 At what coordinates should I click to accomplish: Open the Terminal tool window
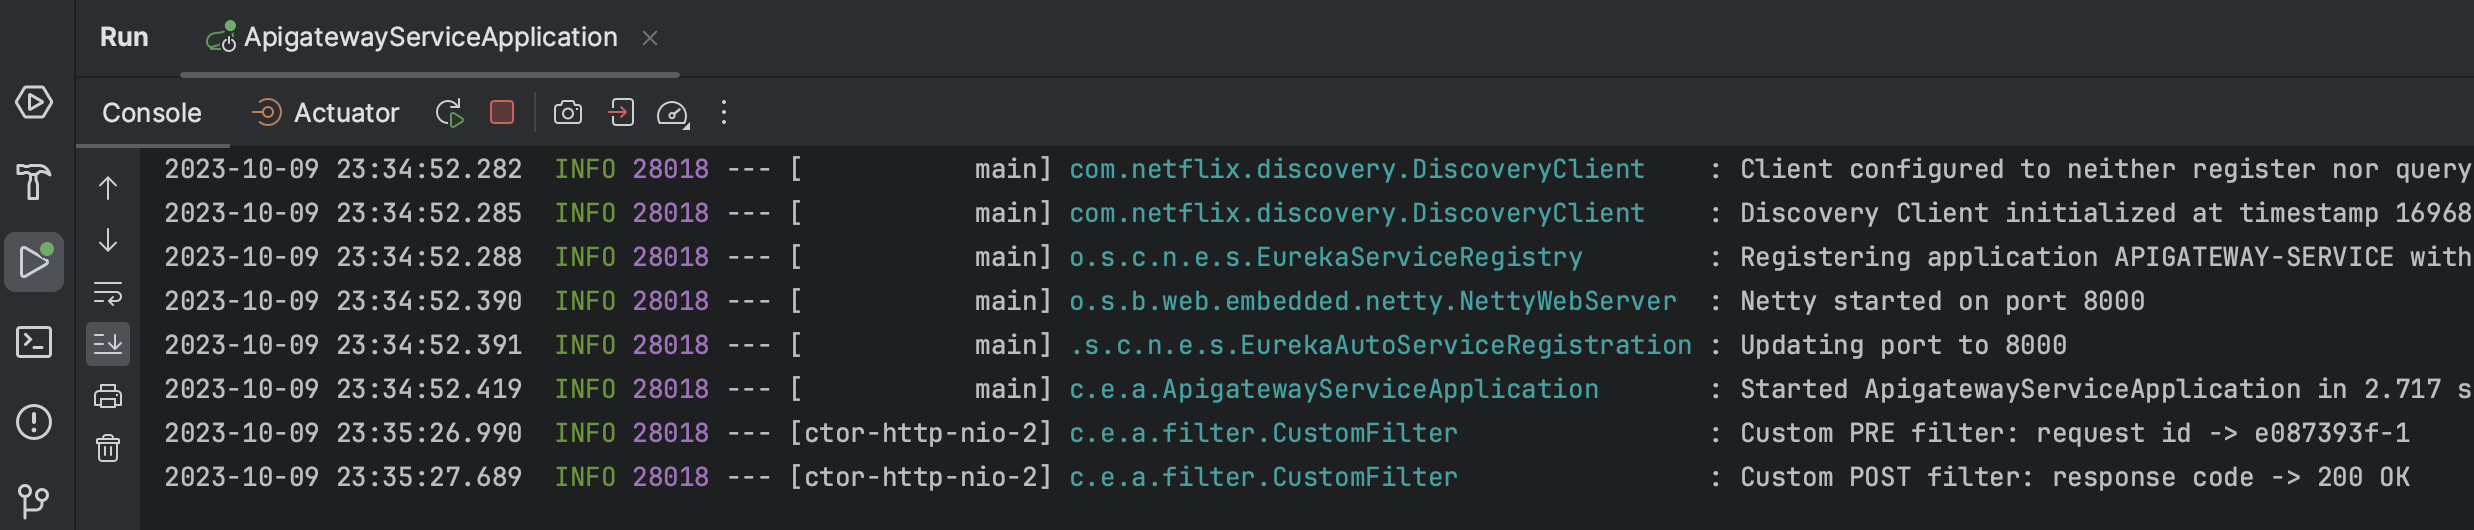click(x=34, y=342)
